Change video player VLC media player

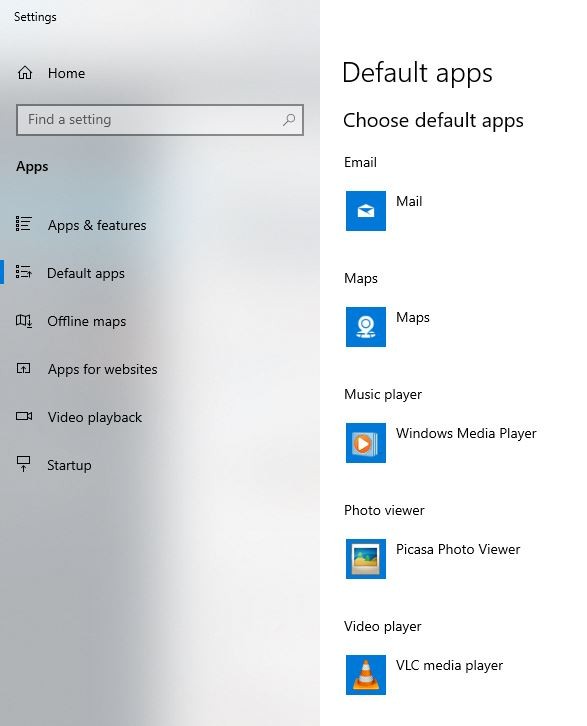point(449,665)
